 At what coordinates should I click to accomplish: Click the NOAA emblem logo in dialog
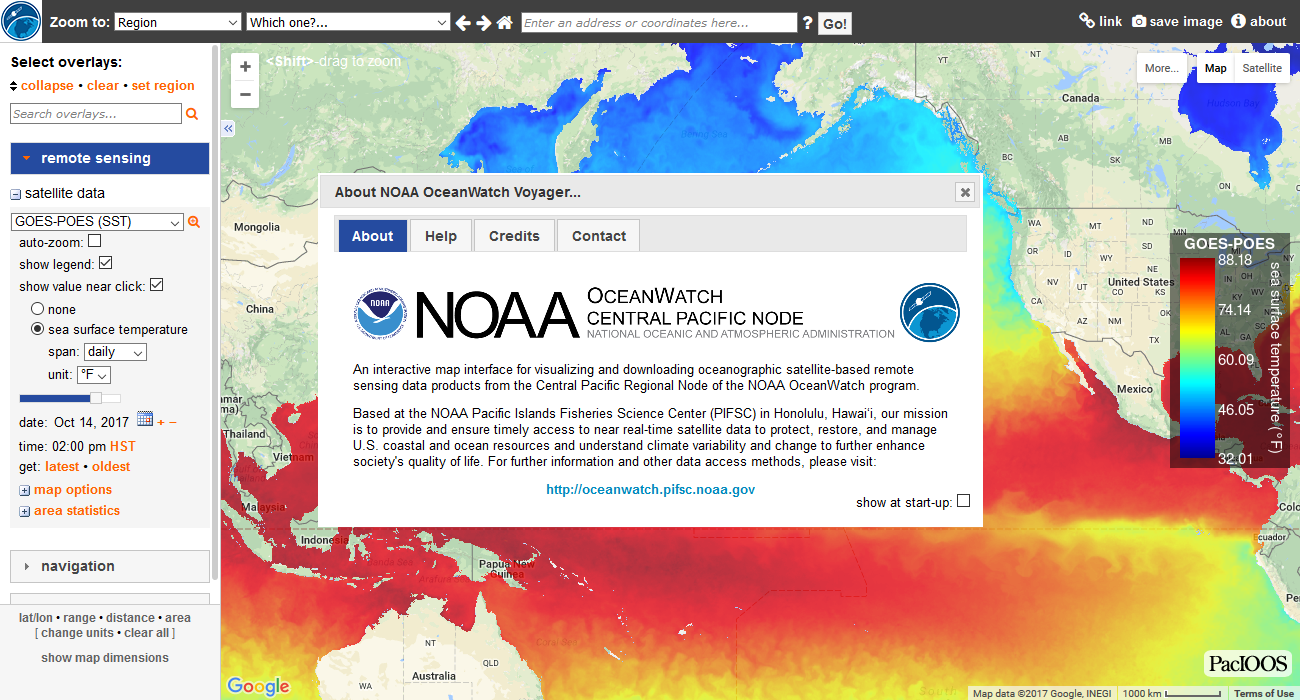tap(379, 313)
